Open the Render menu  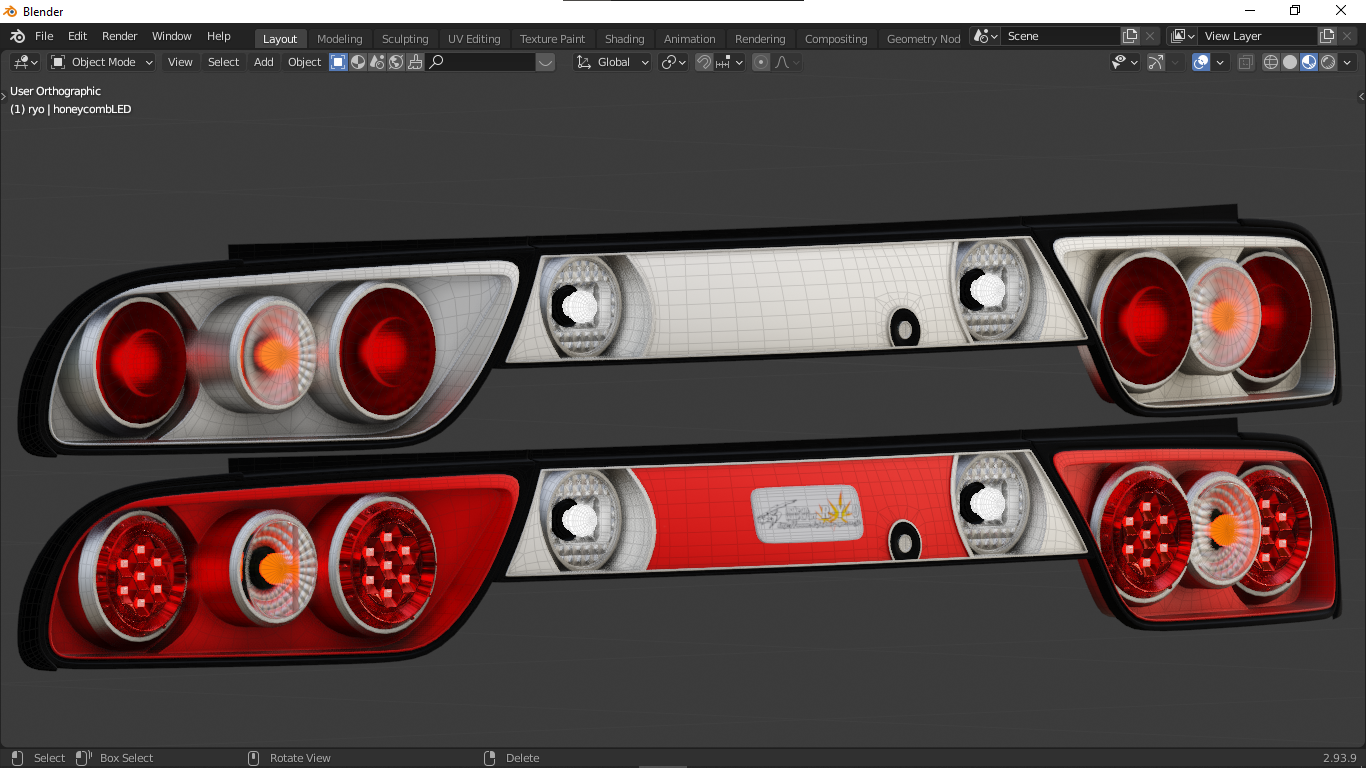point(120,36)
